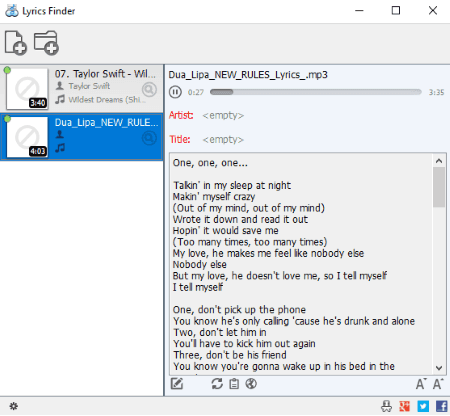Select the Taylor Swift Wildest Dreams track
Viewport: 450px width, 416px height.
[81, 89]
